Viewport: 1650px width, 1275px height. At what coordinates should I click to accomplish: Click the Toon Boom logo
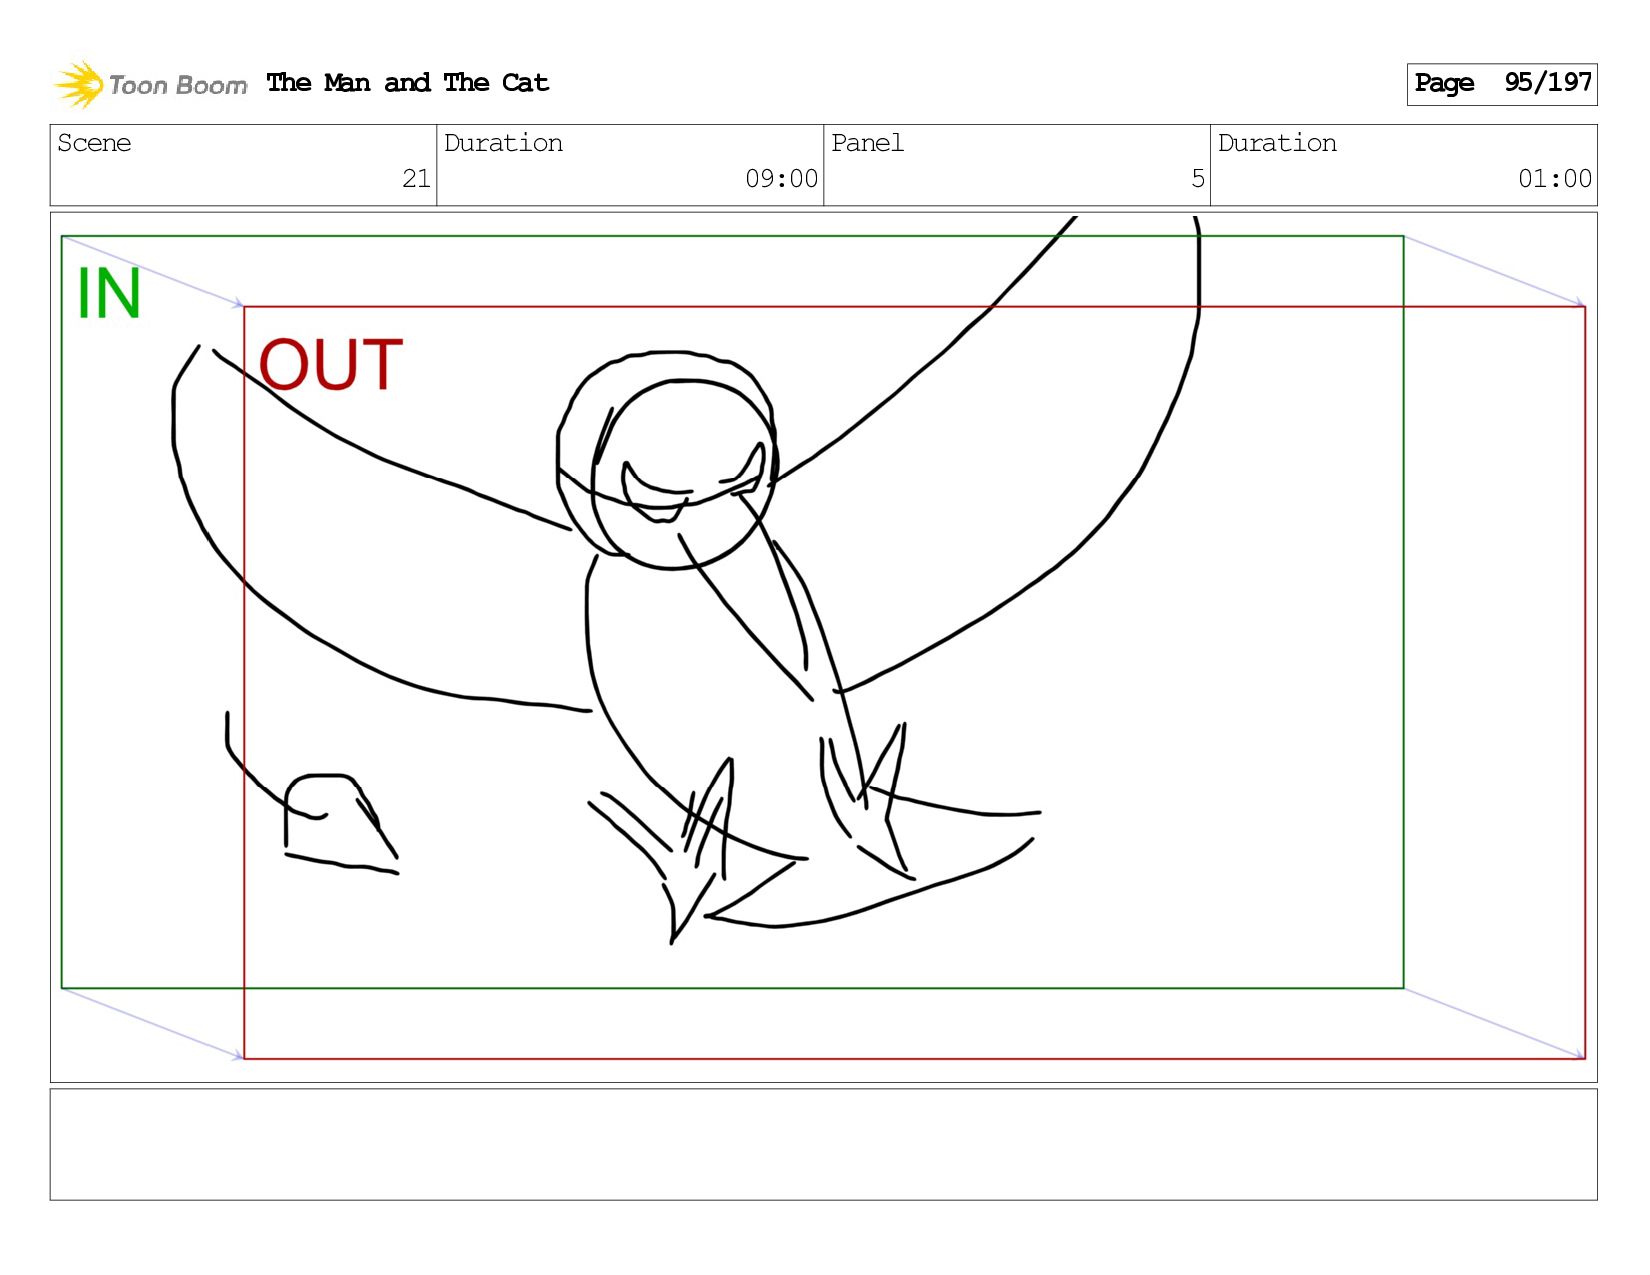[x=150, y=84]
